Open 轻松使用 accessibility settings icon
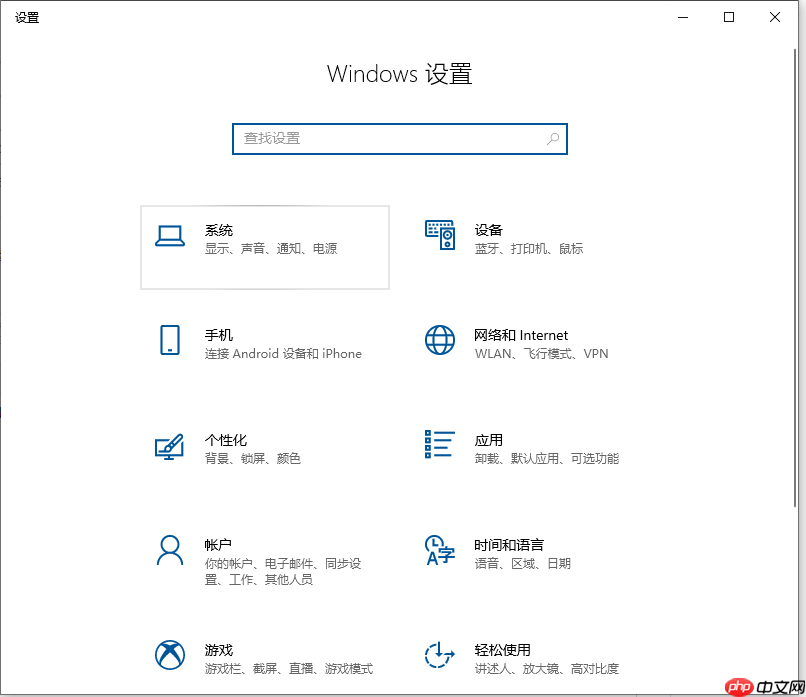The height and width of the screenshot is (697, 806). point(440,656)
